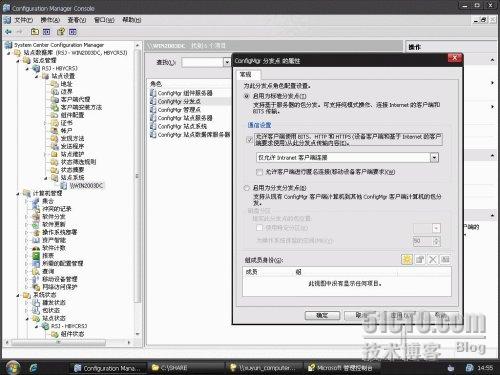Open the 文件 menu
Screen dimensions: 500x375
click(x=23, y=20)
